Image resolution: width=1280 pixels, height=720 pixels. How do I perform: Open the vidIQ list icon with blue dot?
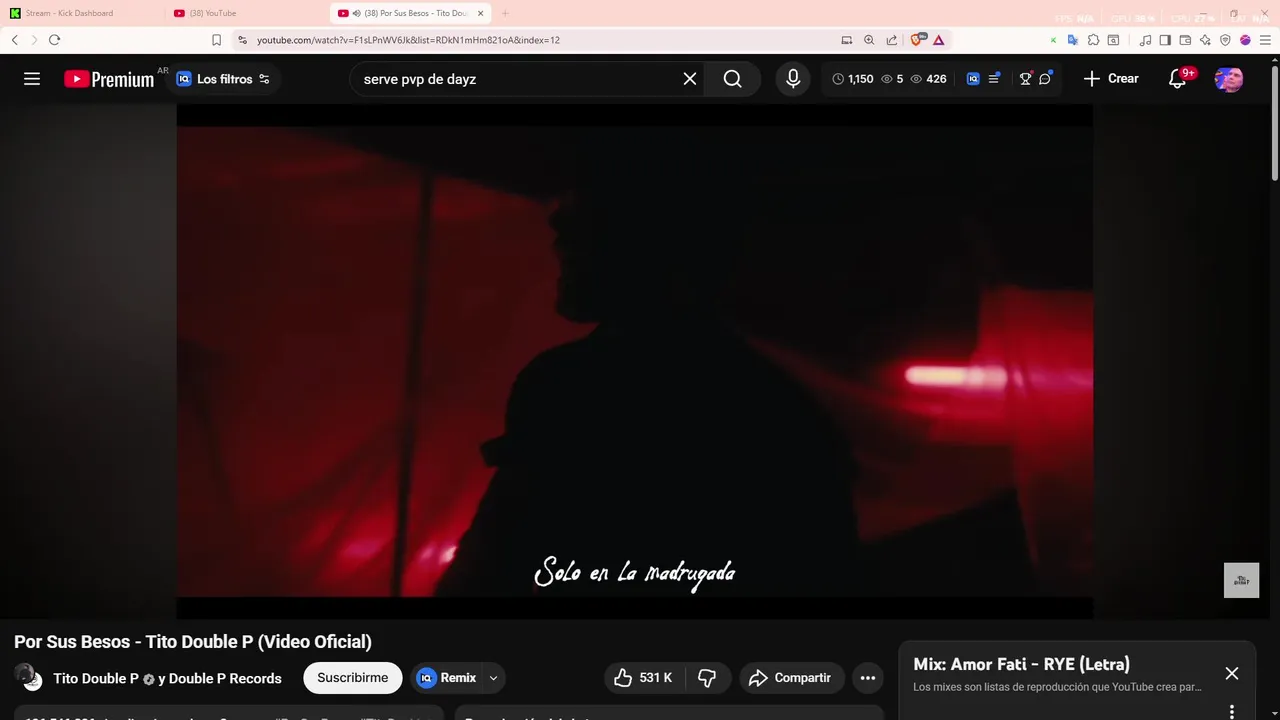point(994,79)
